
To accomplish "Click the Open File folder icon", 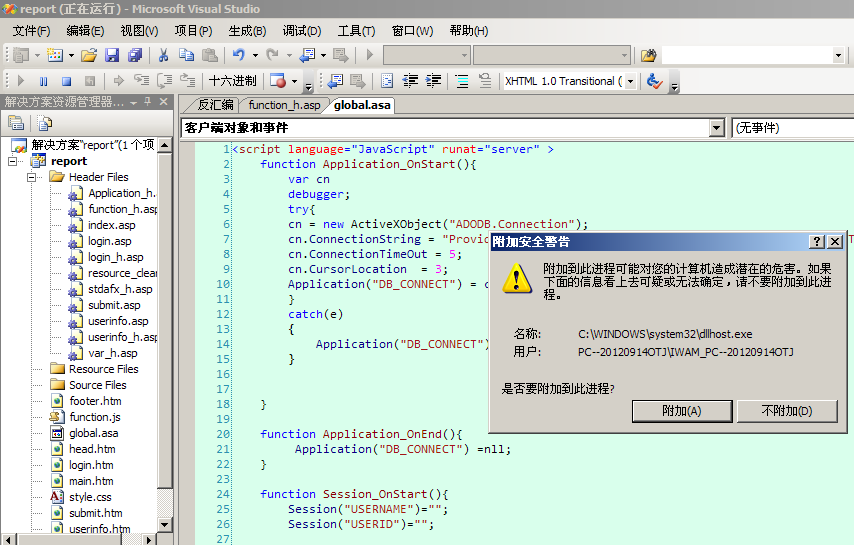I will point(89,55).
